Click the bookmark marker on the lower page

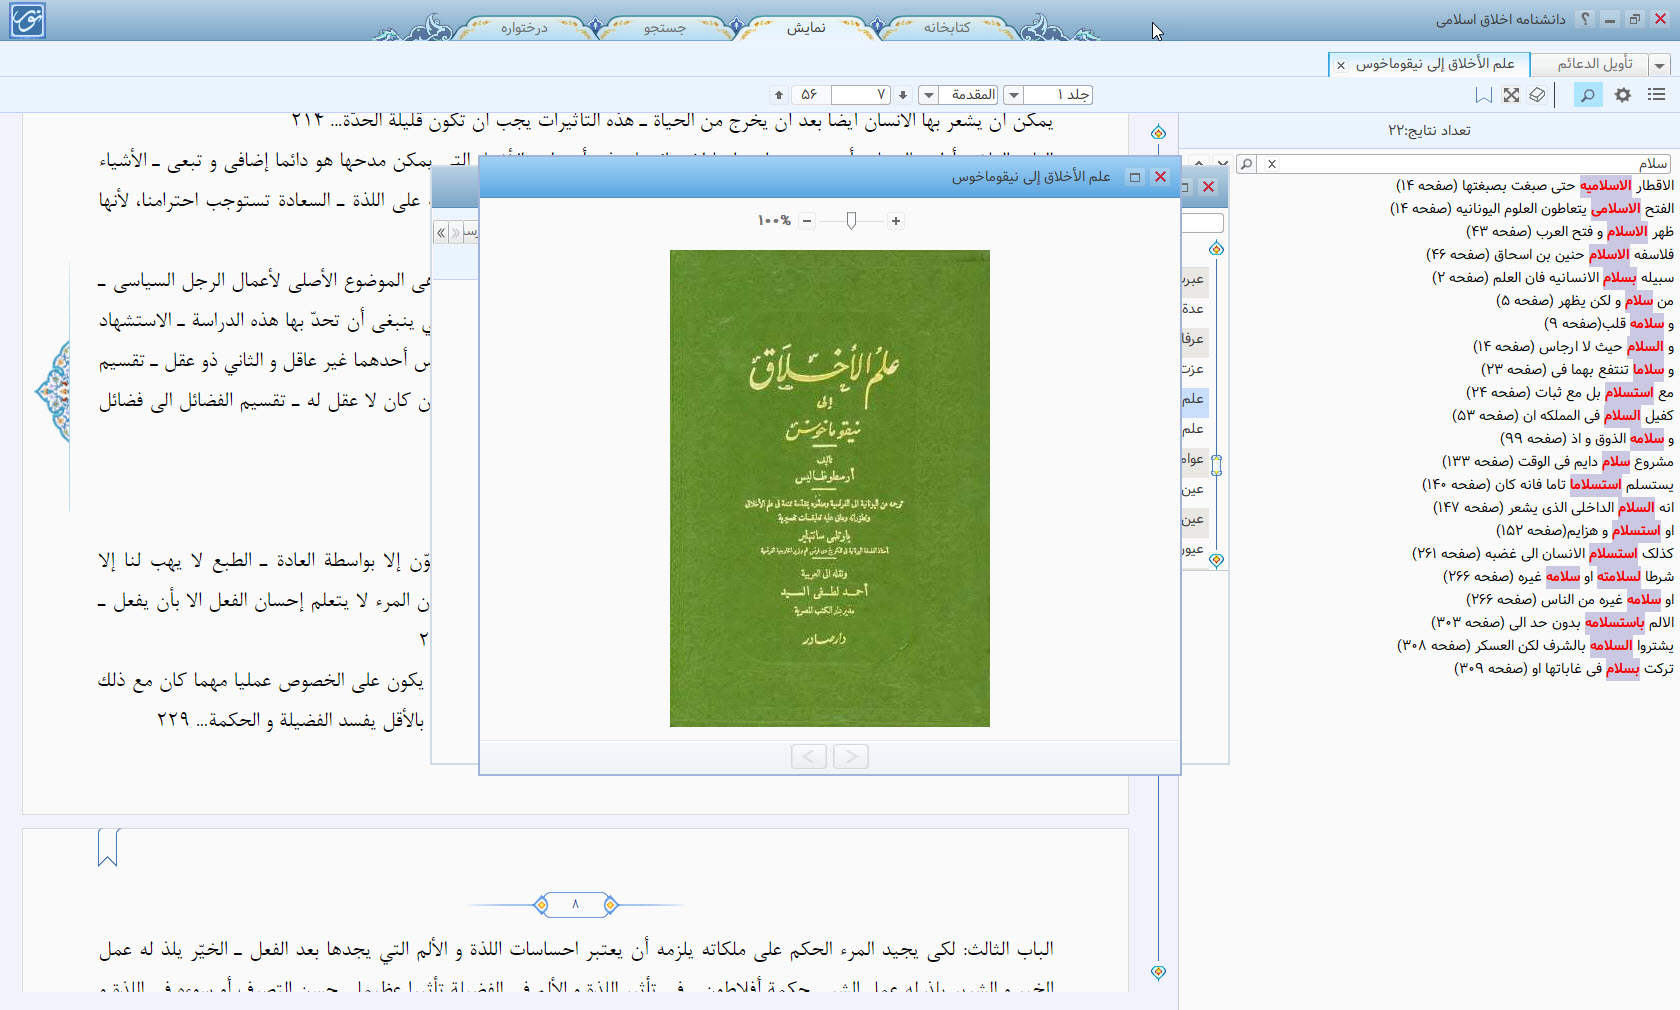[x=108, y=847]
